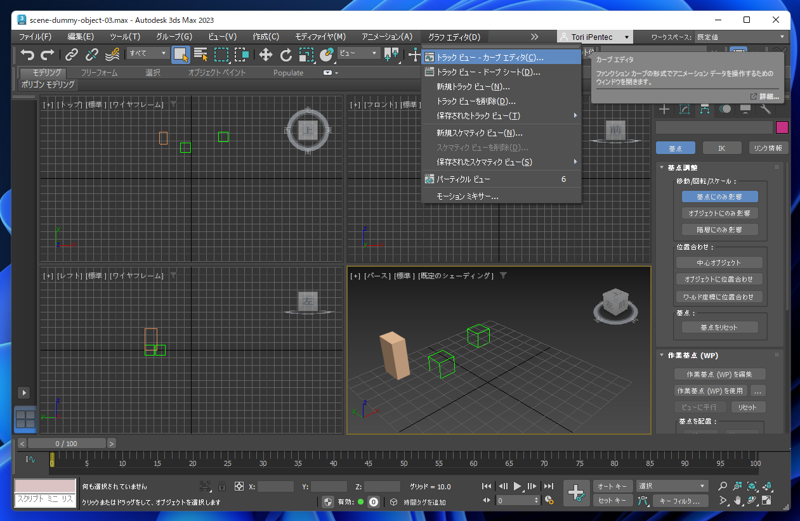Choose '新規スケマティク ビュー' menu item
Screen dimensions: 800x521
502,133
